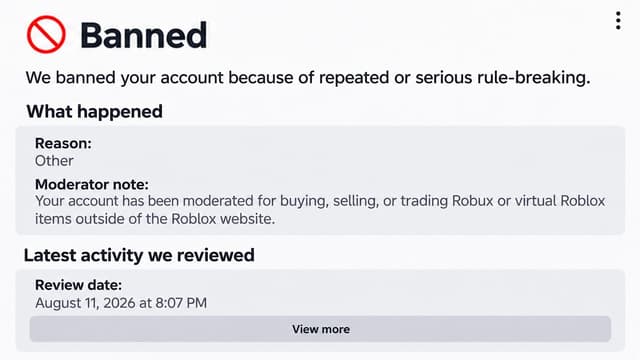Click the red banned prohibition icon

[46, 35]
